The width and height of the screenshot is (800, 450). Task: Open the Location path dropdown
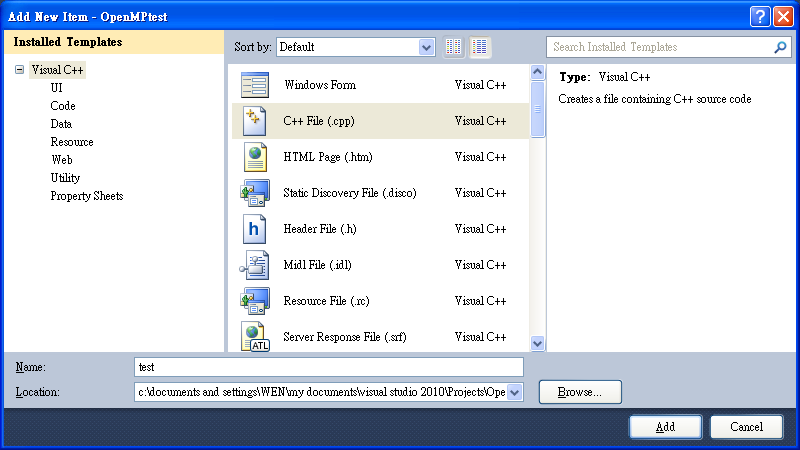pos(515,393)
